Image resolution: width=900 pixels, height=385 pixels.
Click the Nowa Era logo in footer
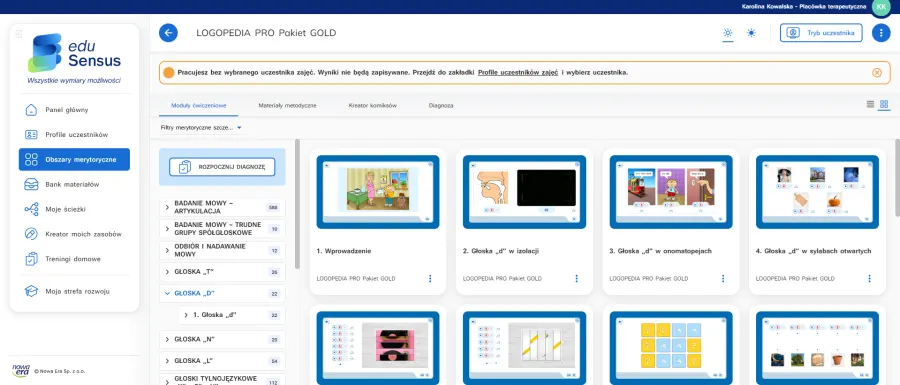(x=21, y=371)
